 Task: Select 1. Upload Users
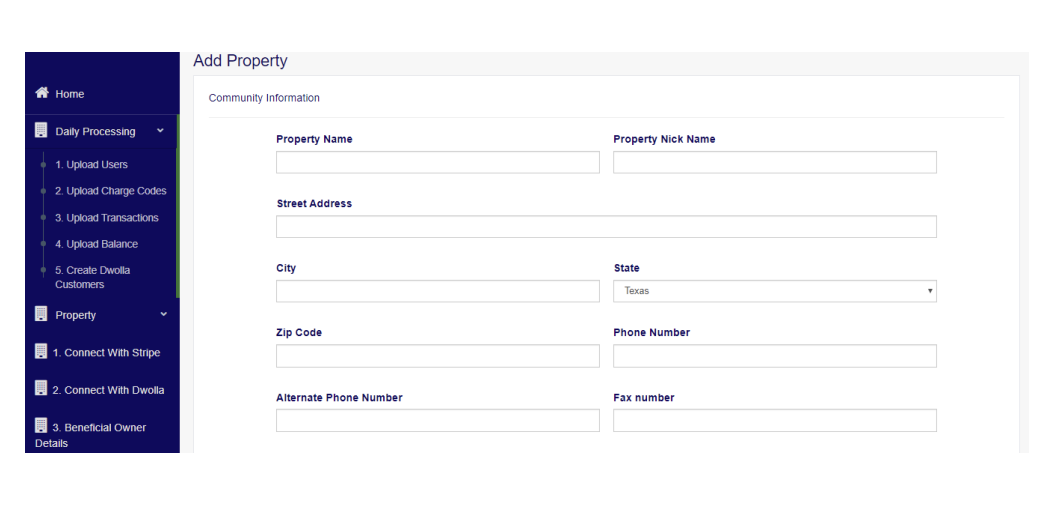91,165
